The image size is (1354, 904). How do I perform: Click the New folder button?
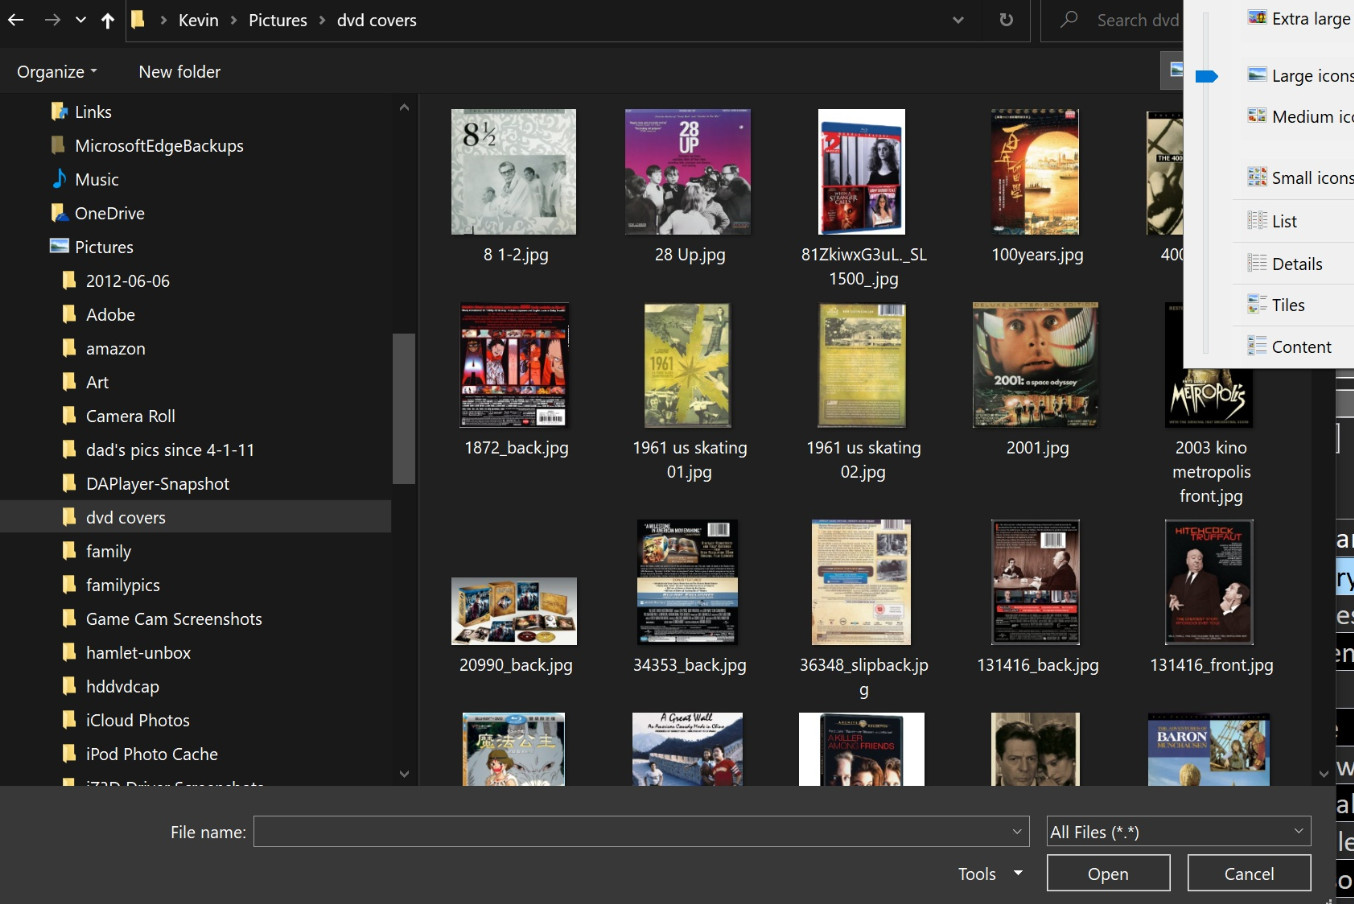coord(179,72)
